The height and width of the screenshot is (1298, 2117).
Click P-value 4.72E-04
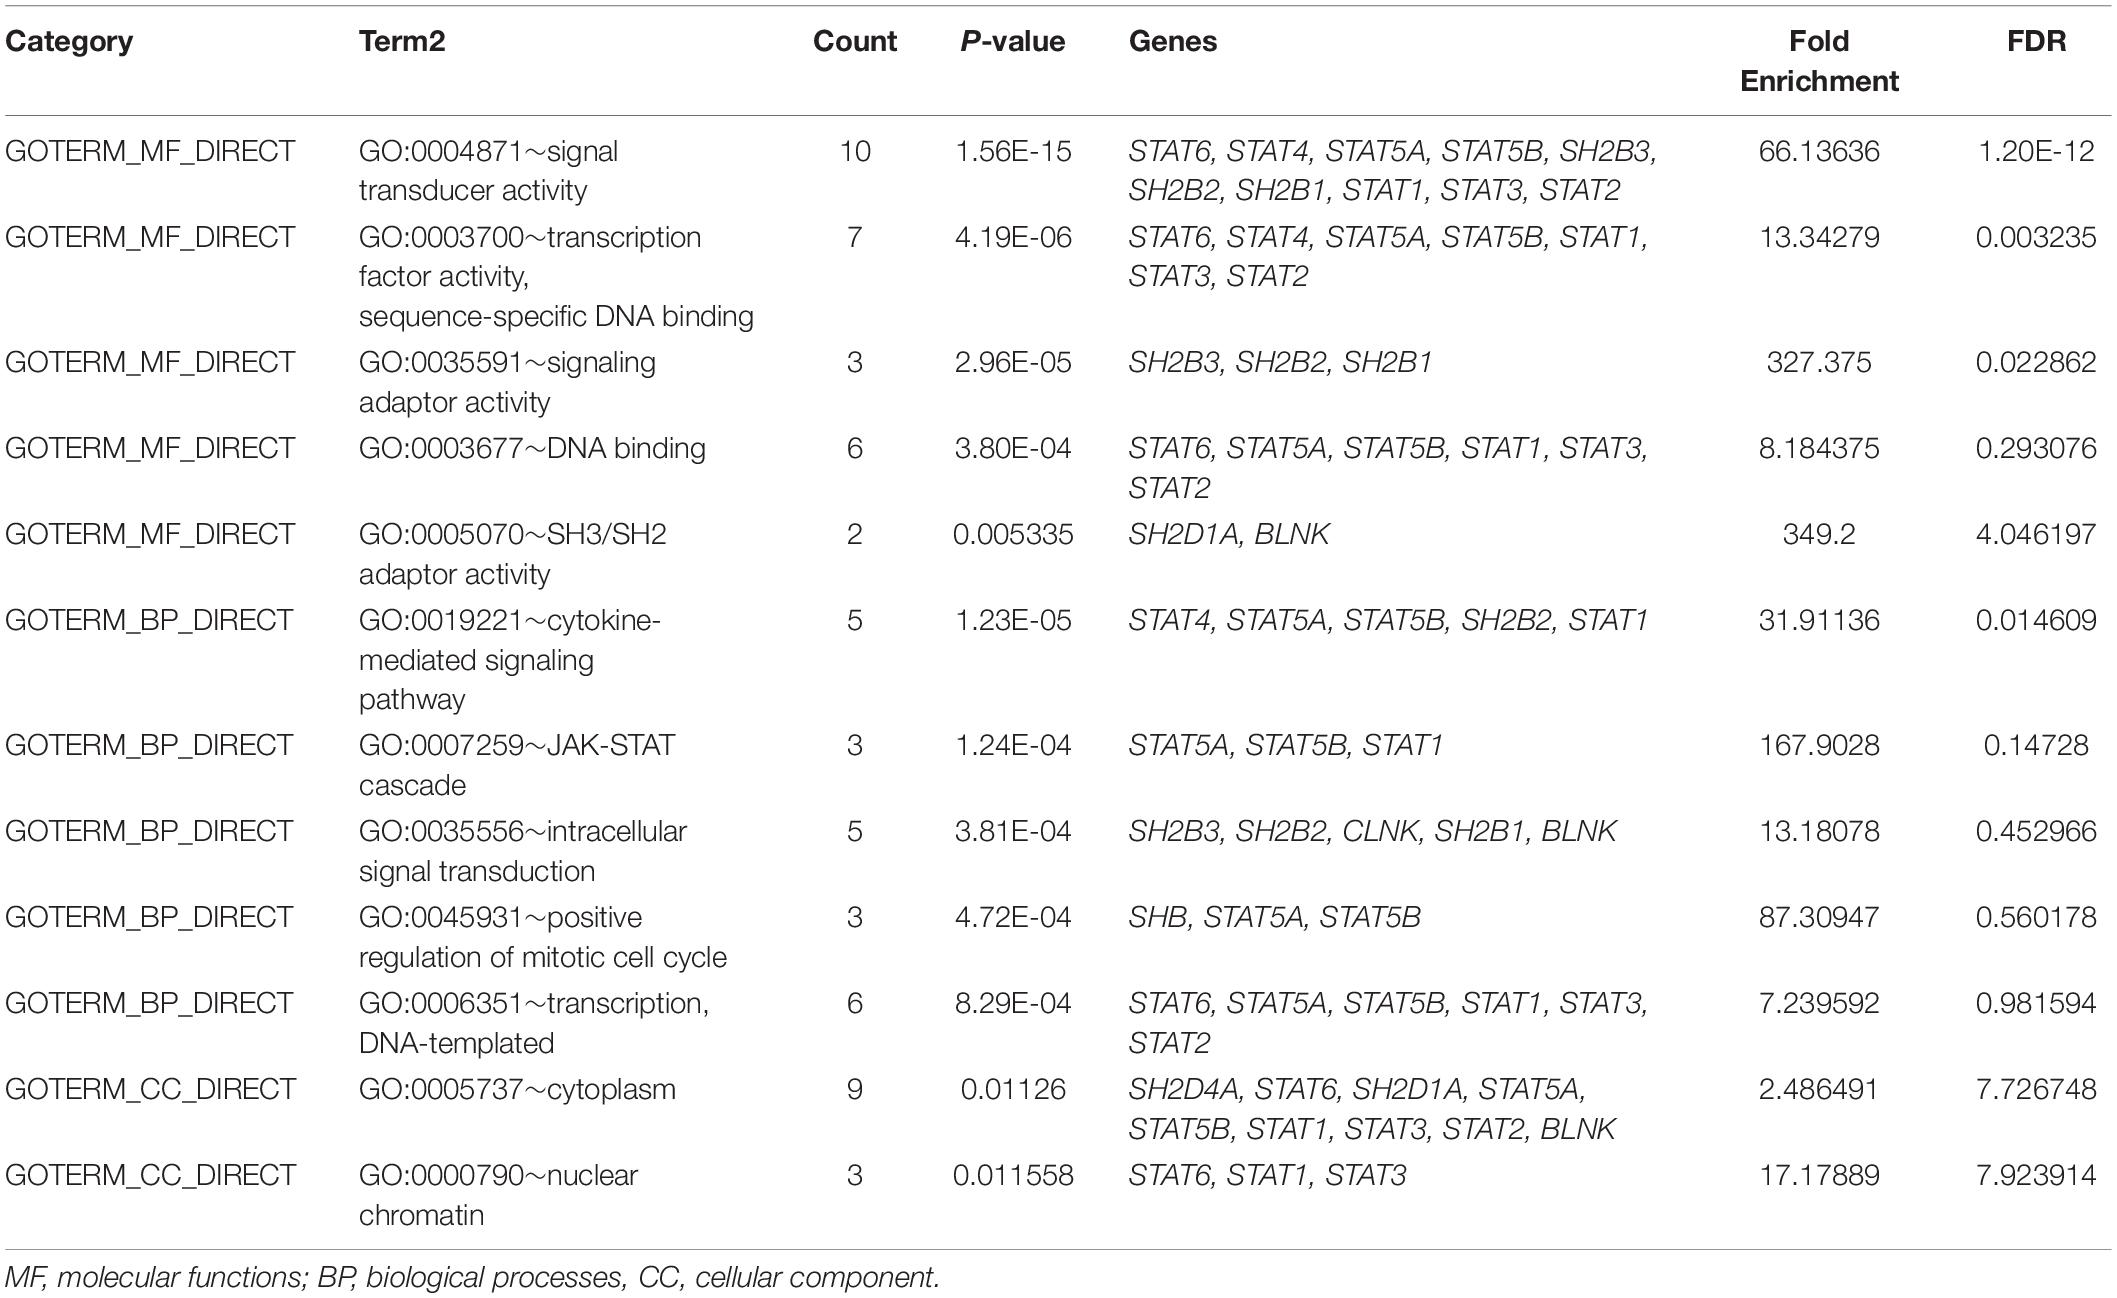click(x=1013, y=918)
